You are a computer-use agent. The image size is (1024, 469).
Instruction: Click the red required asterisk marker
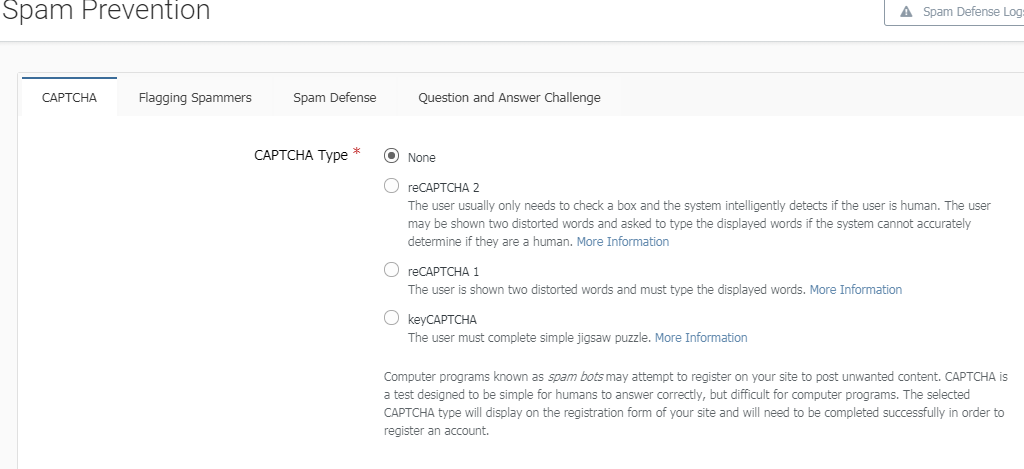[357, 152]
